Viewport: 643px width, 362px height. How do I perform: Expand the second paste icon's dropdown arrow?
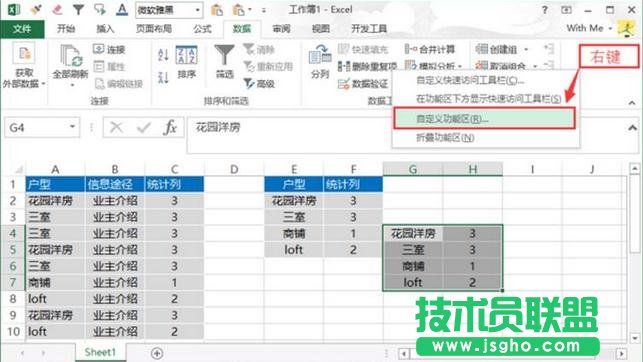coord(250,9)
